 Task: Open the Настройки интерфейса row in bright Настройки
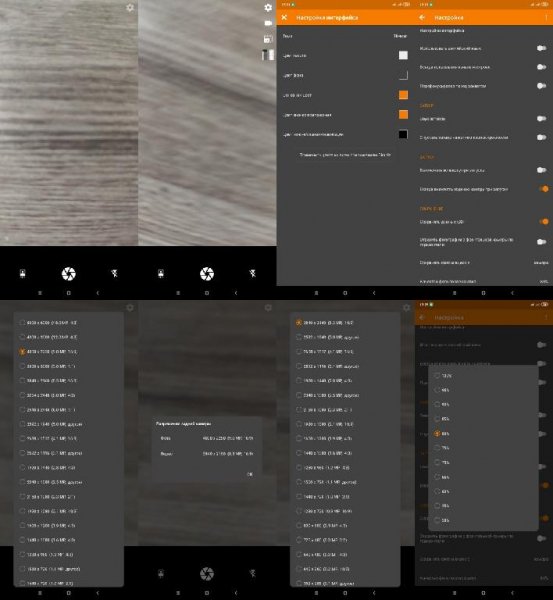click(x=484, y=31)
